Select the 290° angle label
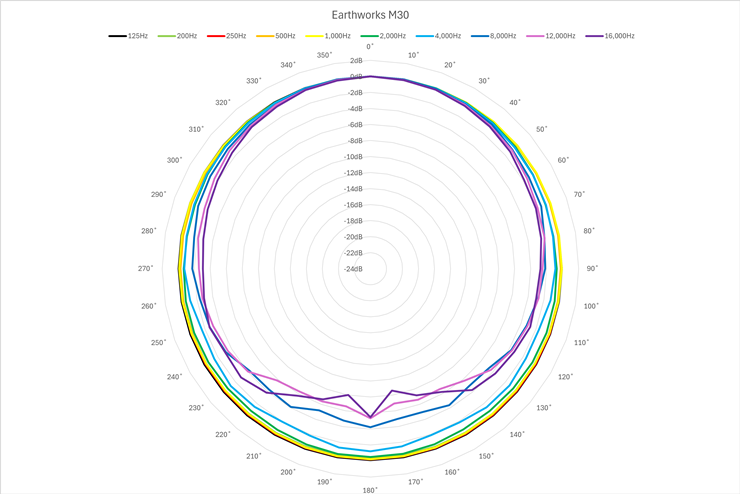The image size is (740, 494). click(x=159, y=194)
